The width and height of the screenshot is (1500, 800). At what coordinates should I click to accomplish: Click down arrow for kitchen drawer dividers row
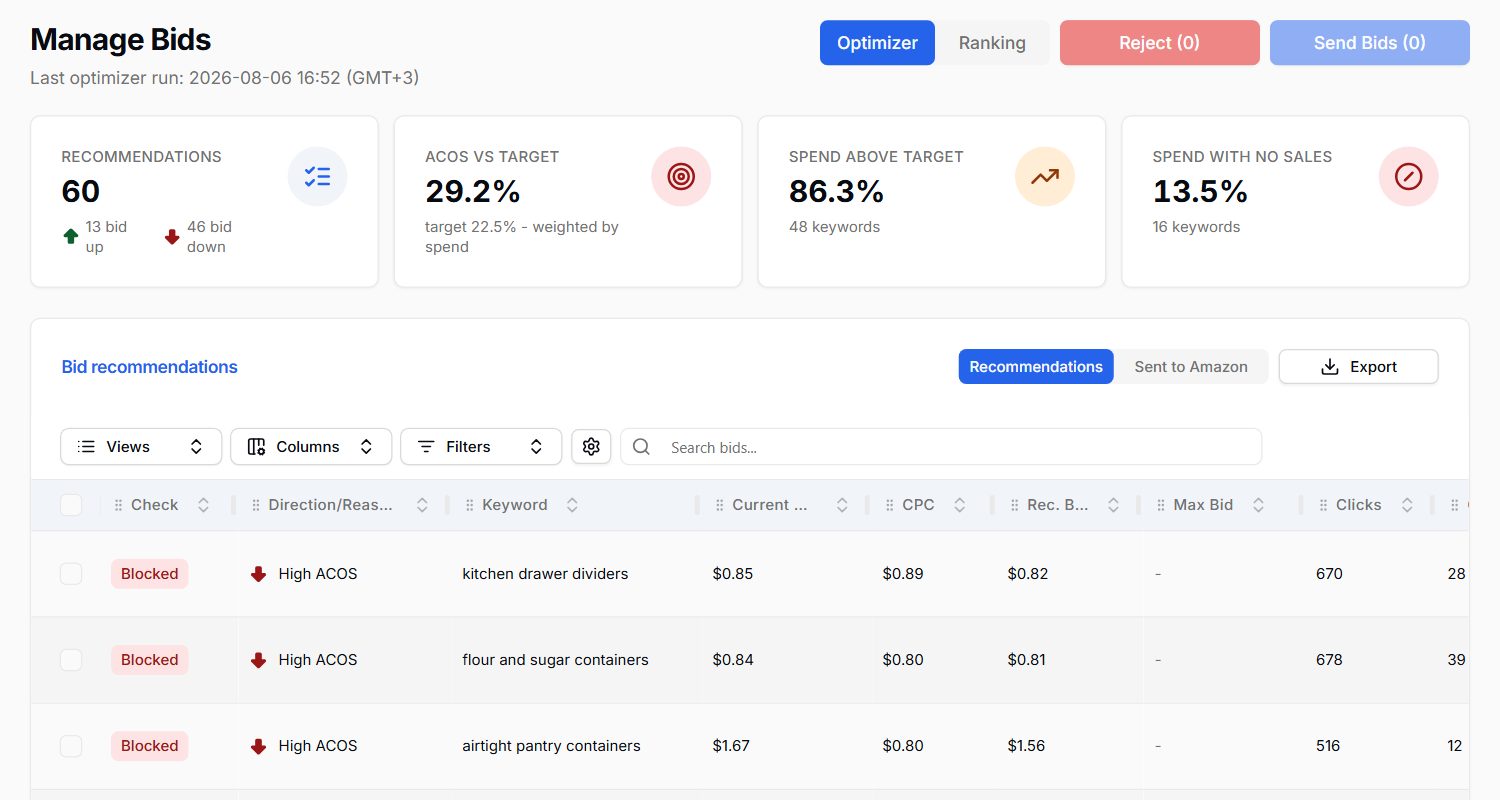pos(258,574)
